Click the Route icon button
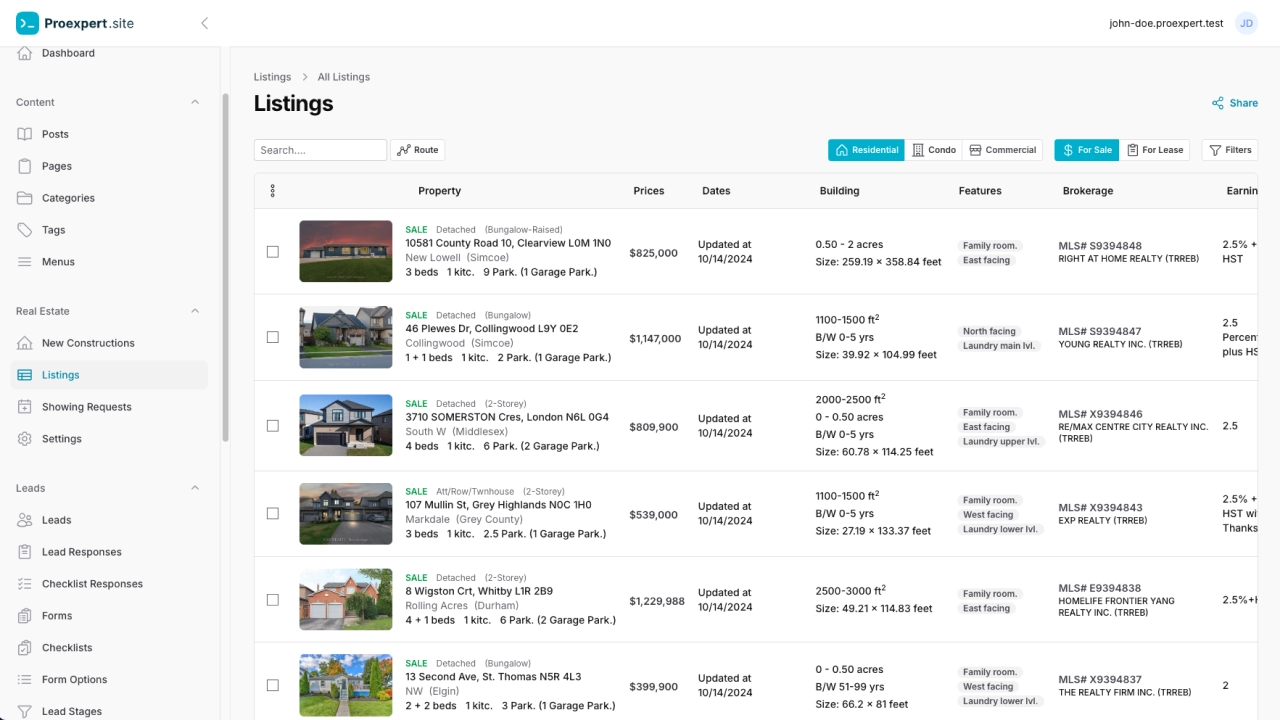This screenshot has height=720, width=1280. click(x=418, y=150)
